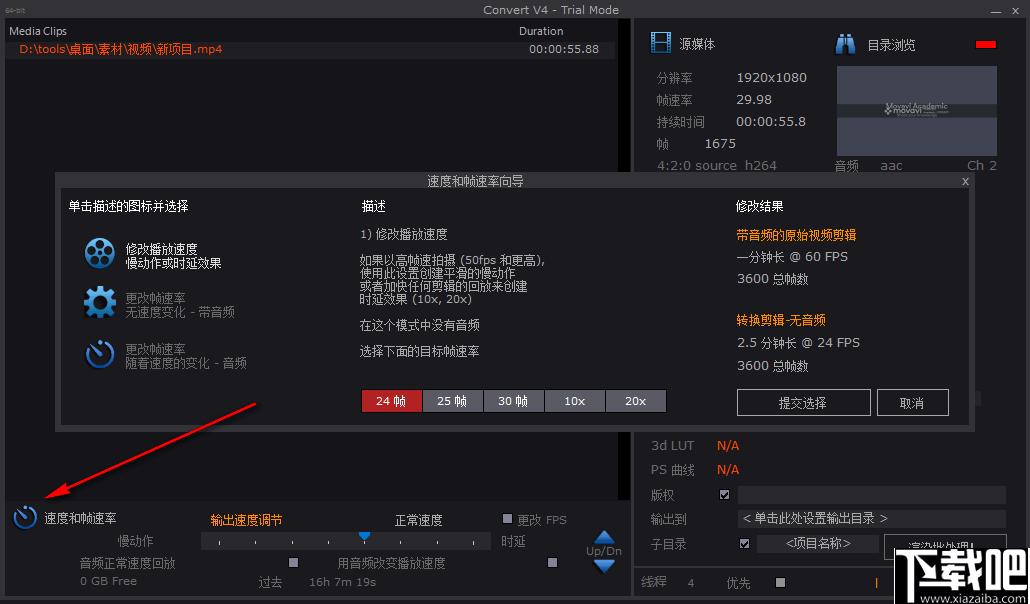Select the 25 帧 target frame rate
The image size is (1030, 604).
[x=453, y=401]
